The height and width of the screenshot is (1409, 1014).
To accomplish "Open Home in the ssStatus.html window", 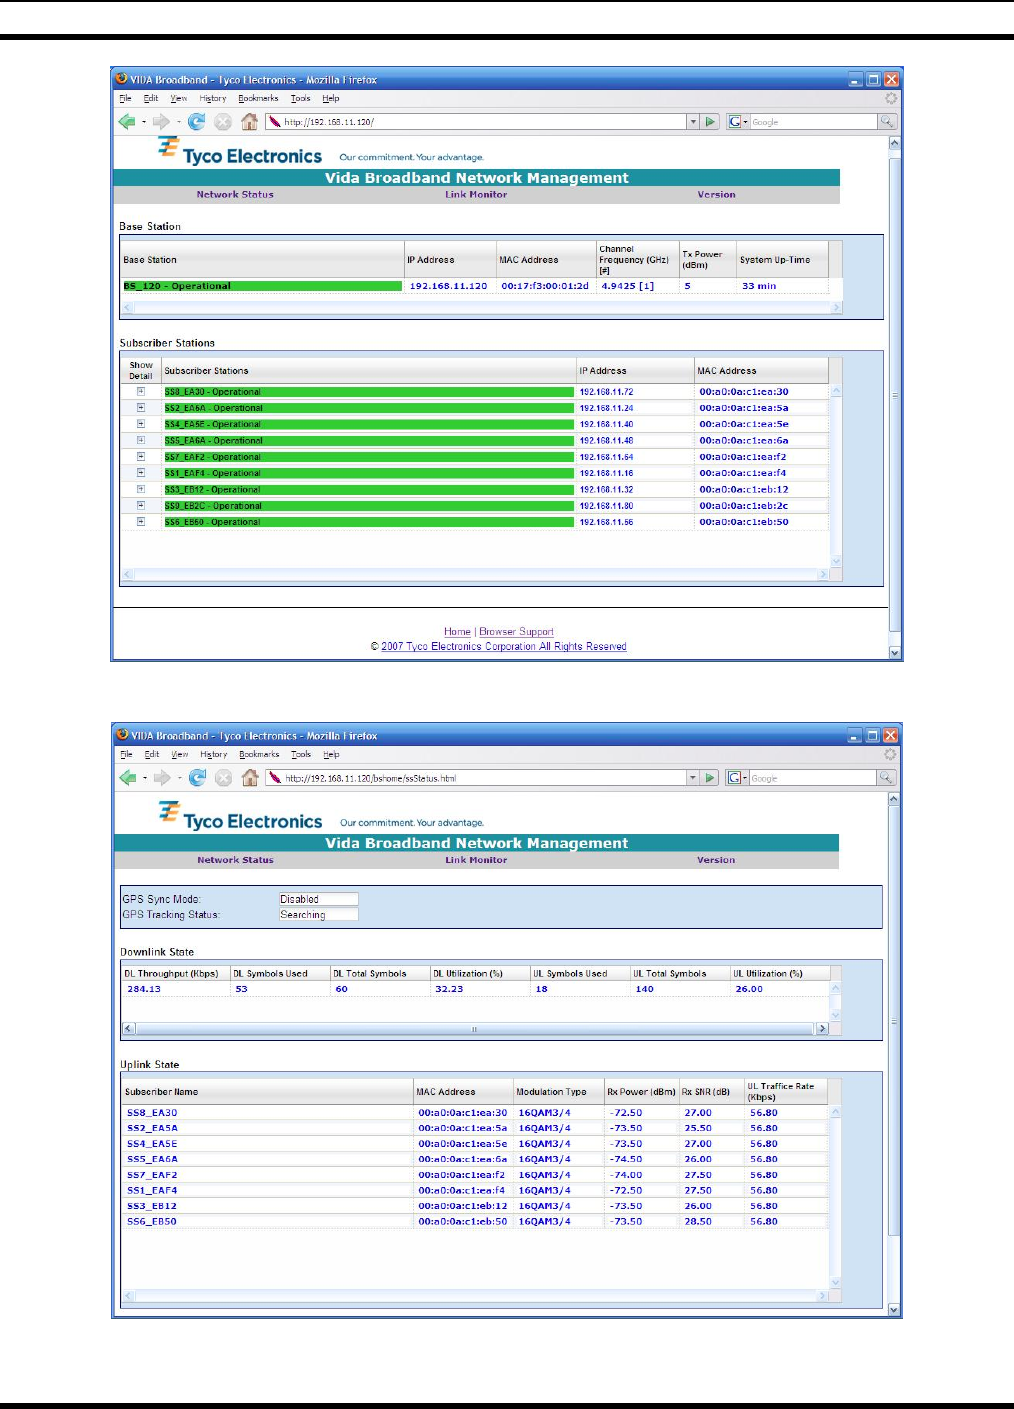I will click(250, 777).
